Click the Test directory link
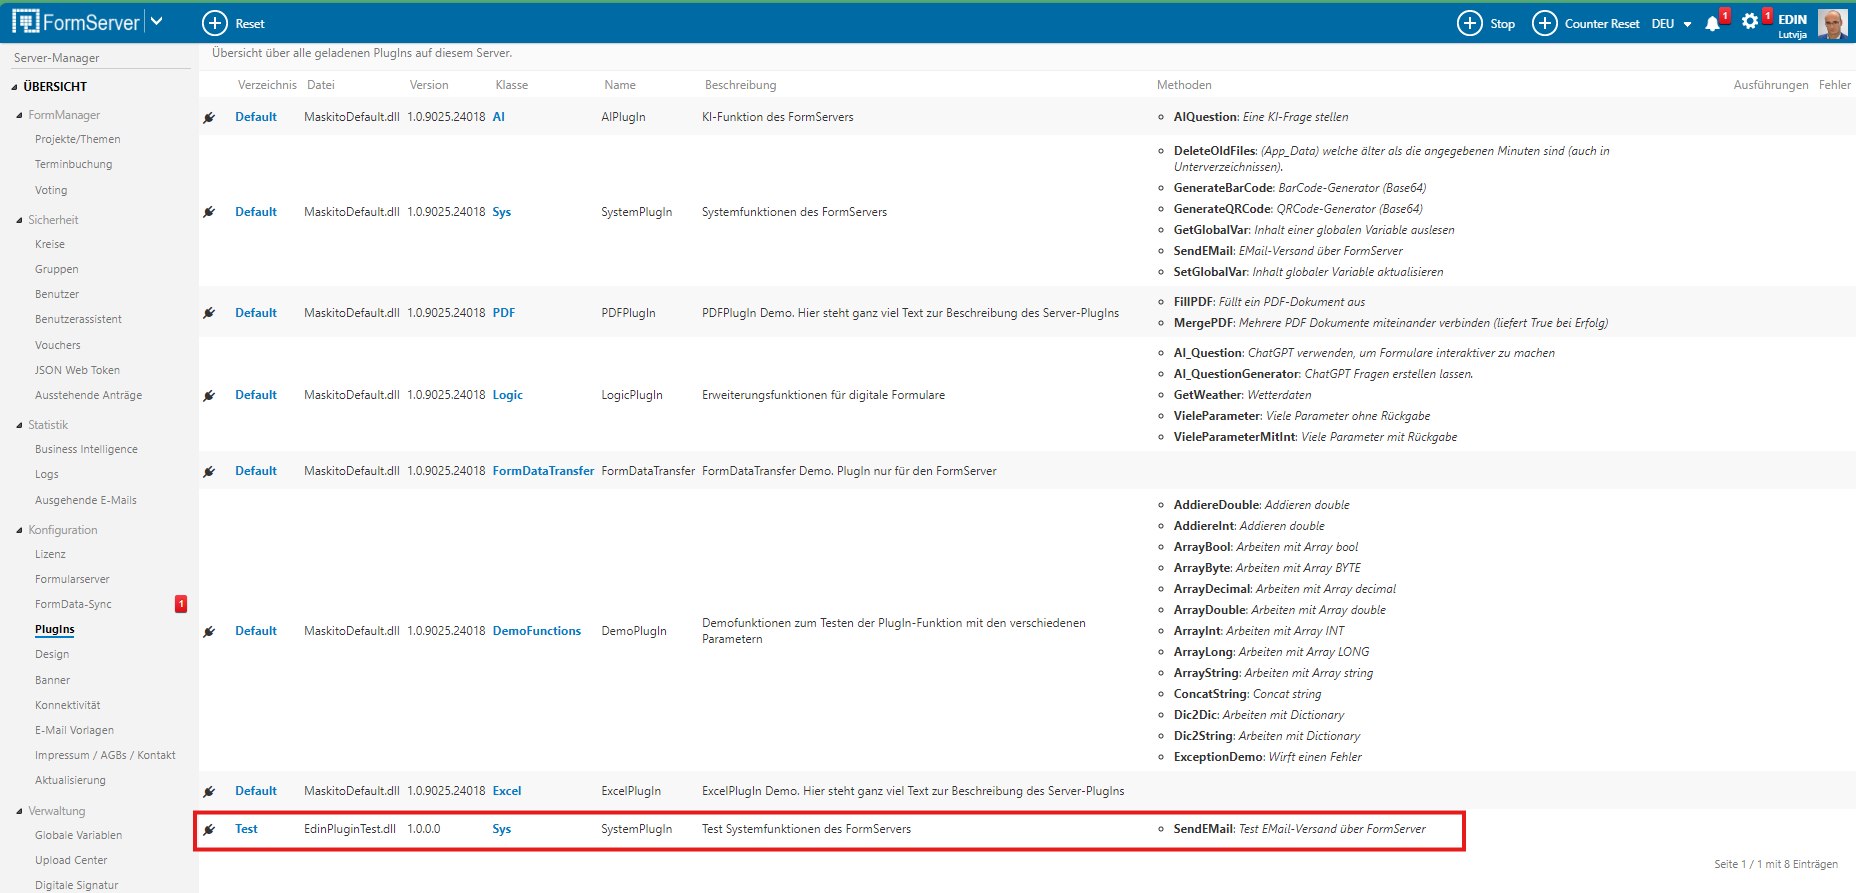 point(246,829)
